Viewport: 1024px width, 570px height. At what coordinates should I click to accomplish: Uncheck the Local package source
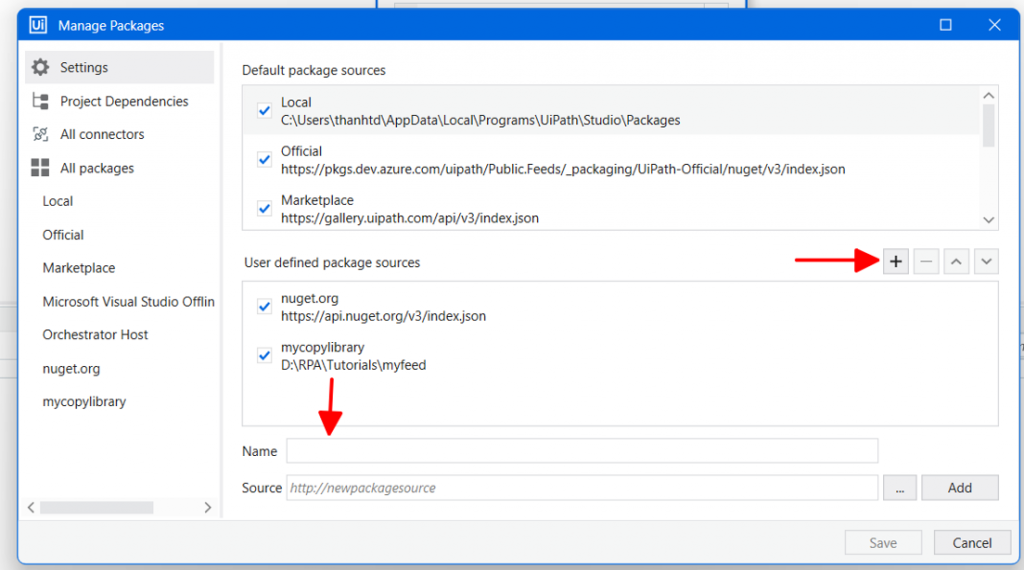click(x=264, y=110)
